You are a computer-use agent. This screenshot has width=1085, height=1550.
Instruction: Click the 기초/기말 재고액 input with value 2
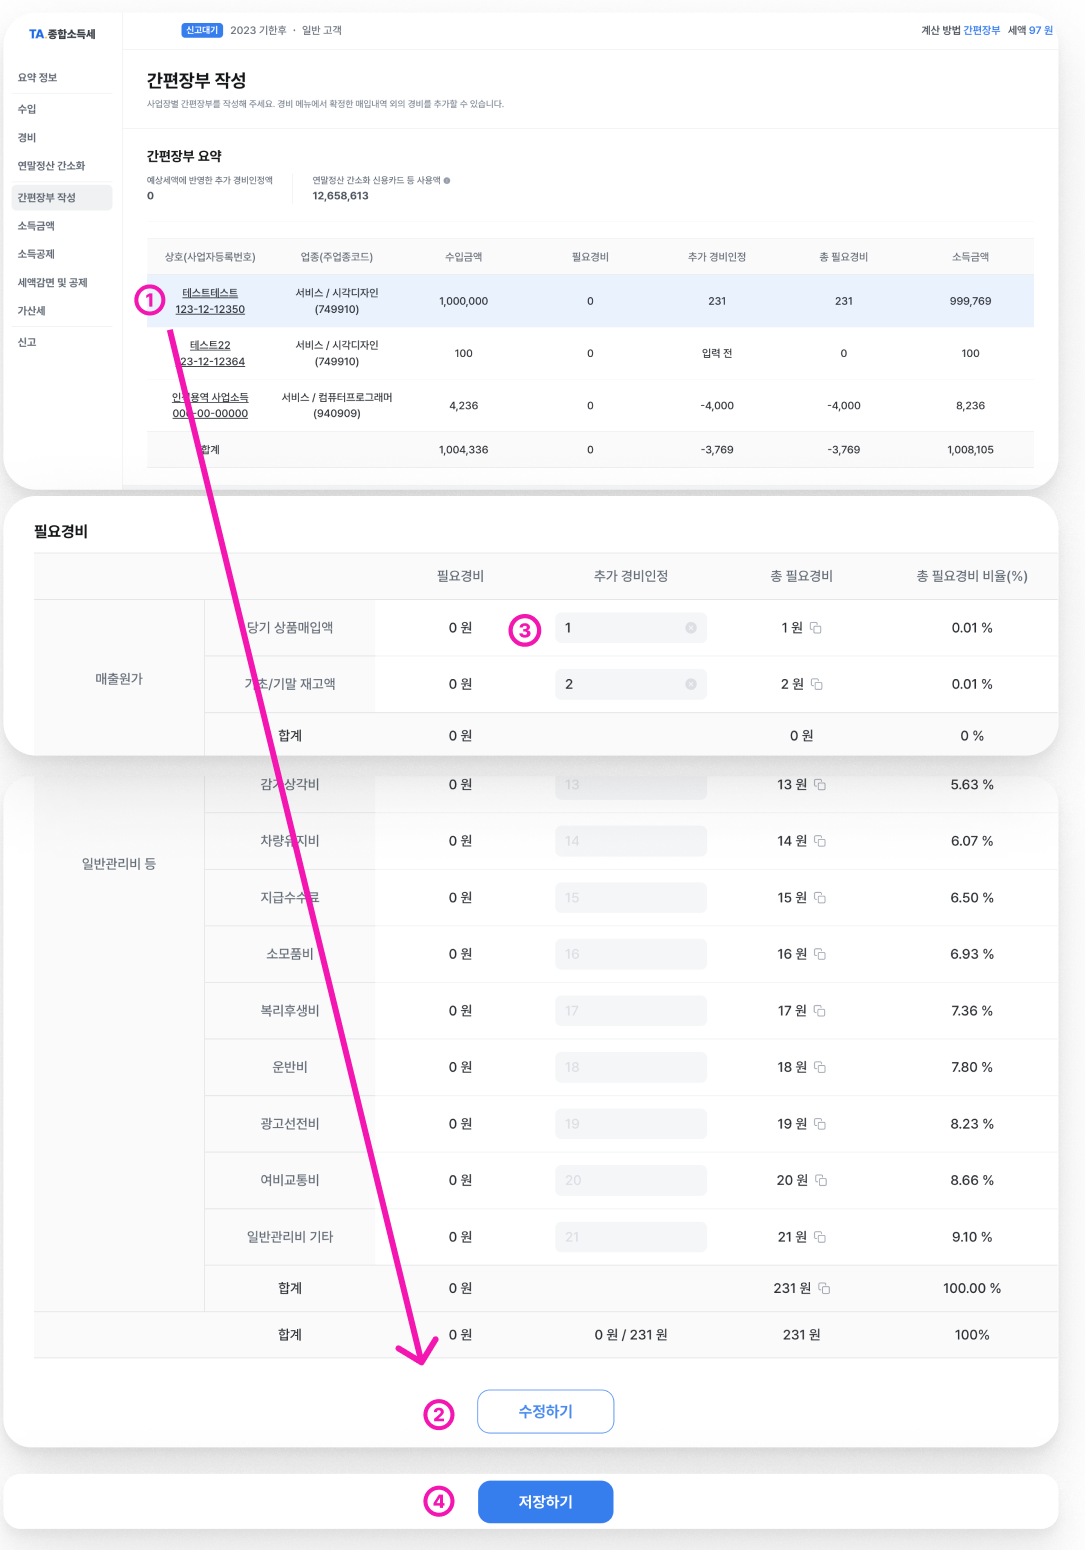631,684
